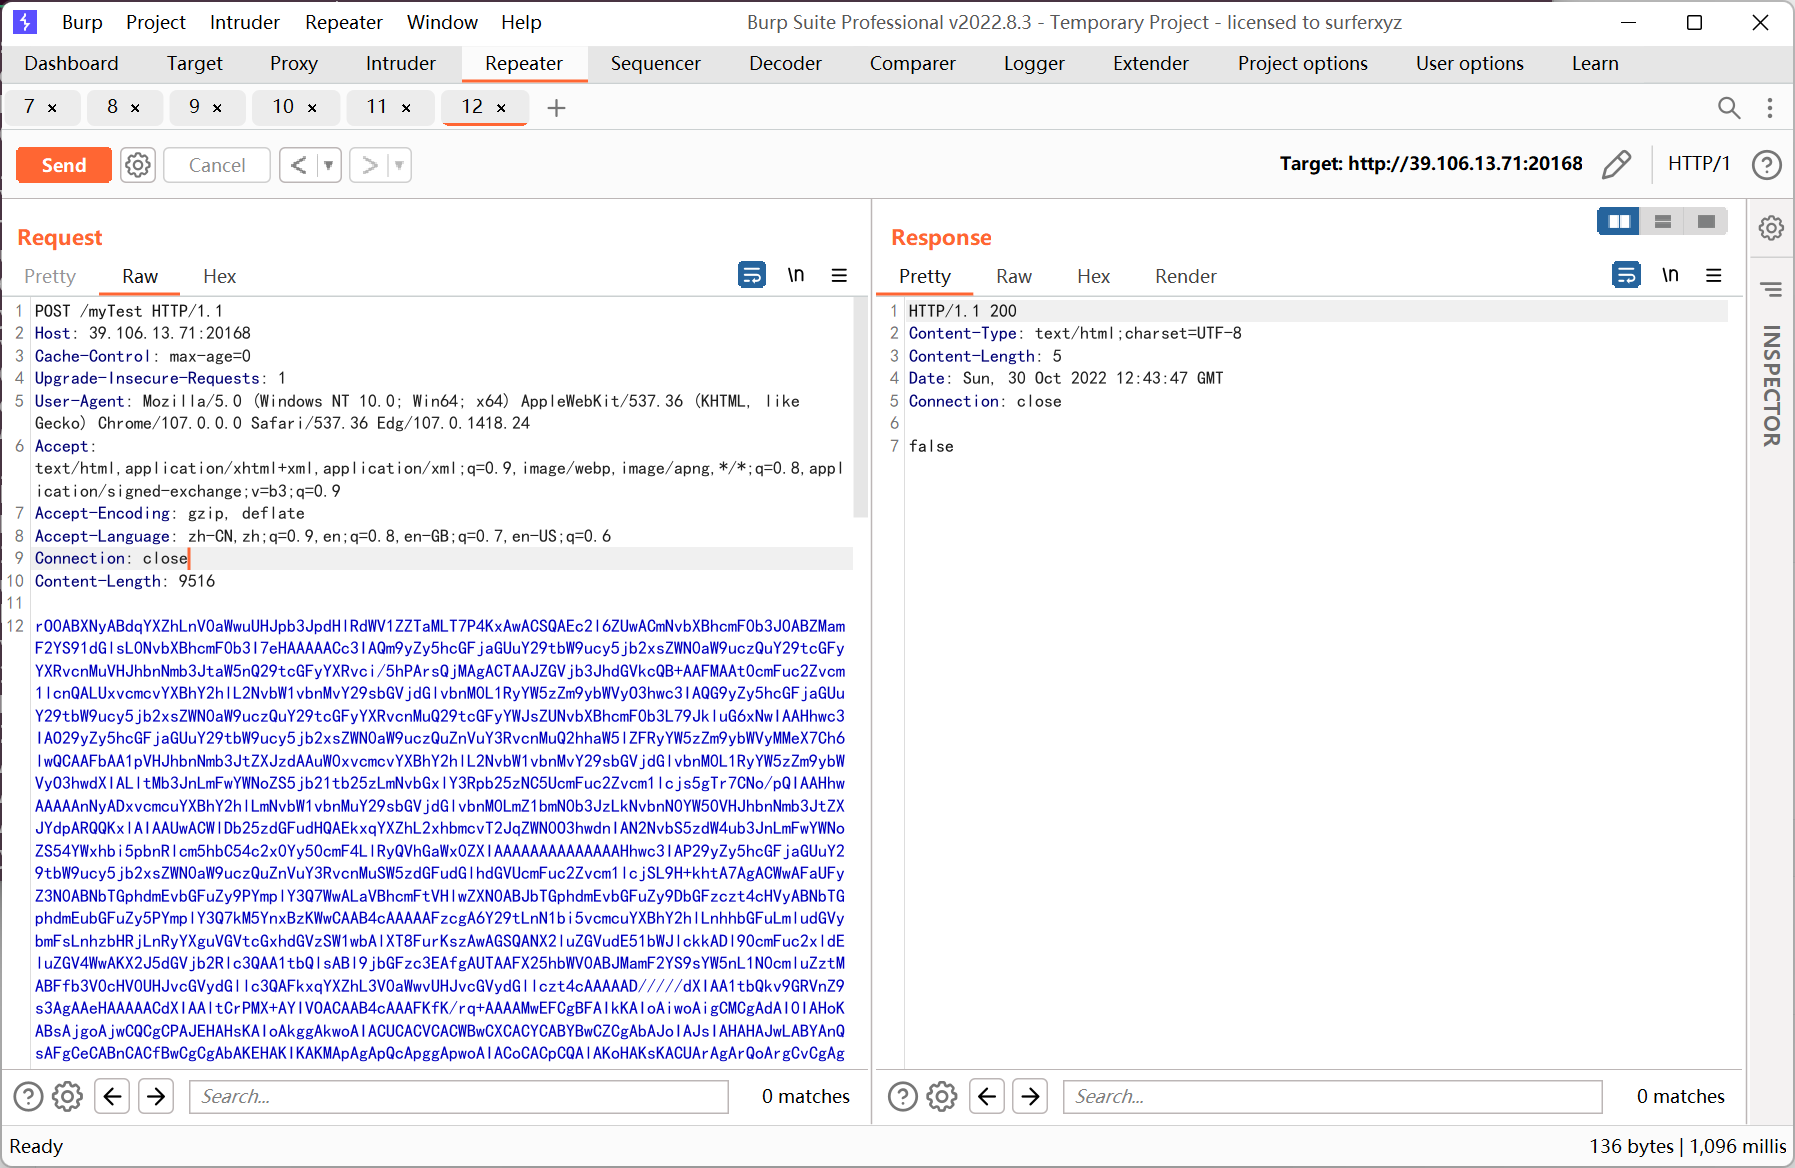Select the Response Raw view

pos(1014,276)
